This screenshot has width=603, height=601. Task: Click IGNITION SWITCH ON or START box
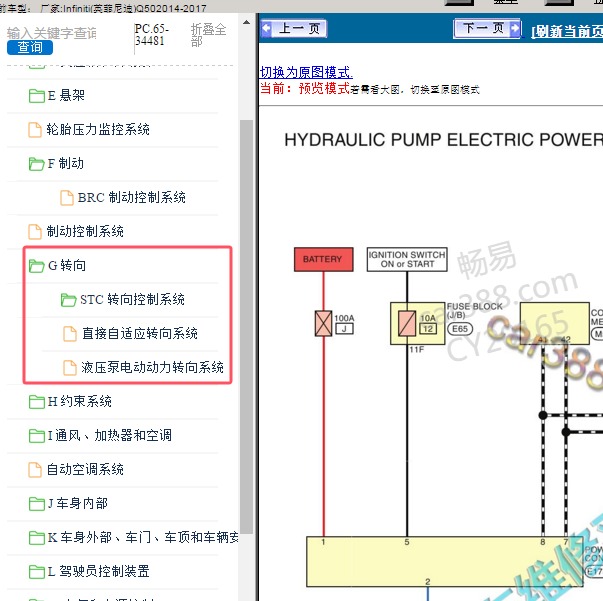(x=407, y=260)
